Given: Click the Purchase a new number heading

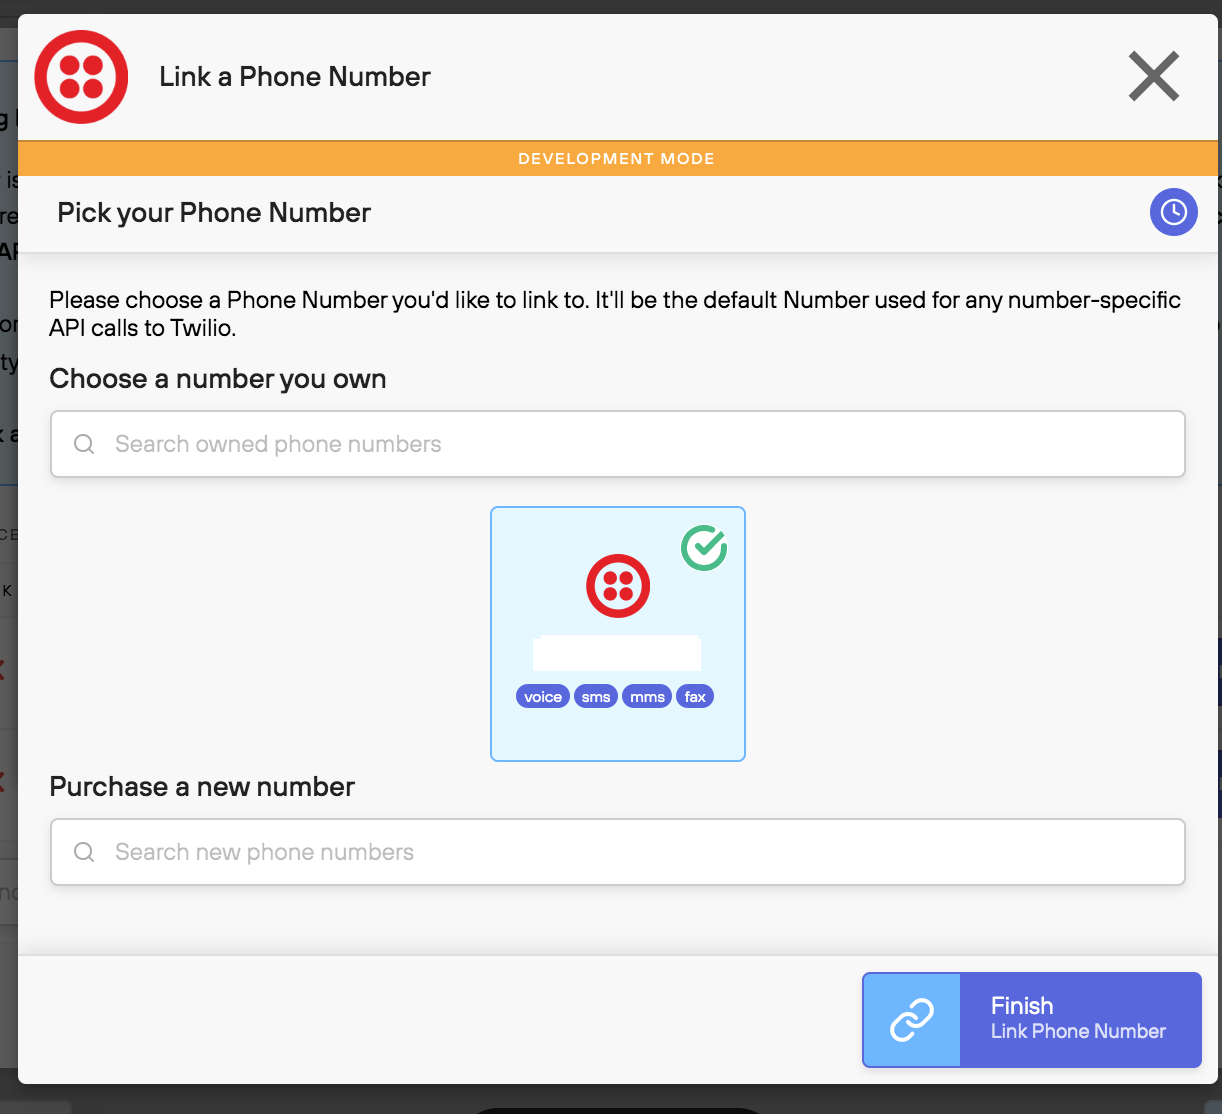Looking at the screenshot, I should point(202,787).
